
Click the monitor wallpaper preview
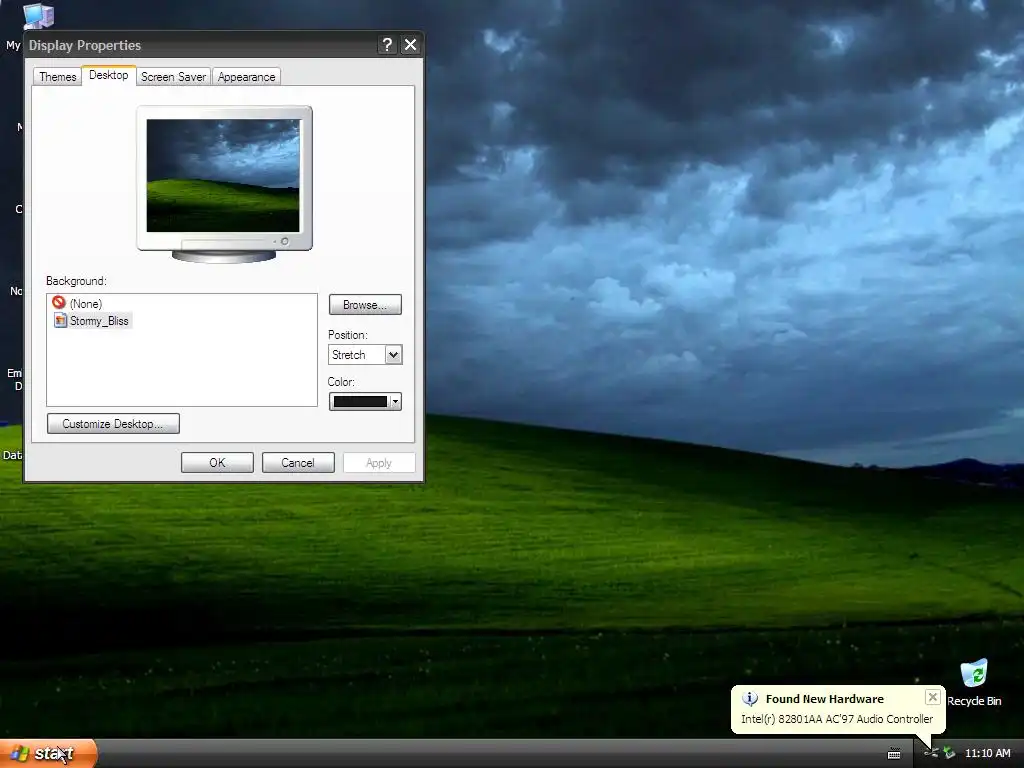tap(223, 176)
